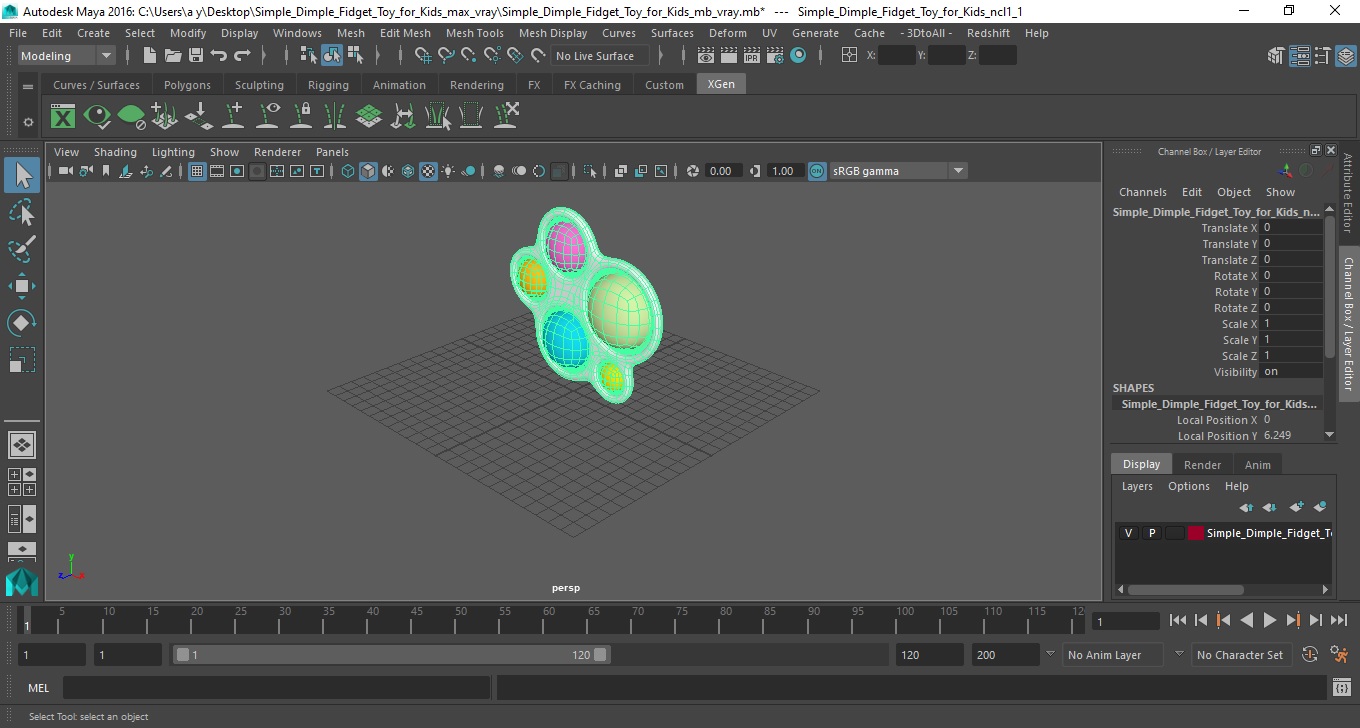Open the Shading viewport menu
Viewport: 1360px width, 728px height.
pos(115,152)
